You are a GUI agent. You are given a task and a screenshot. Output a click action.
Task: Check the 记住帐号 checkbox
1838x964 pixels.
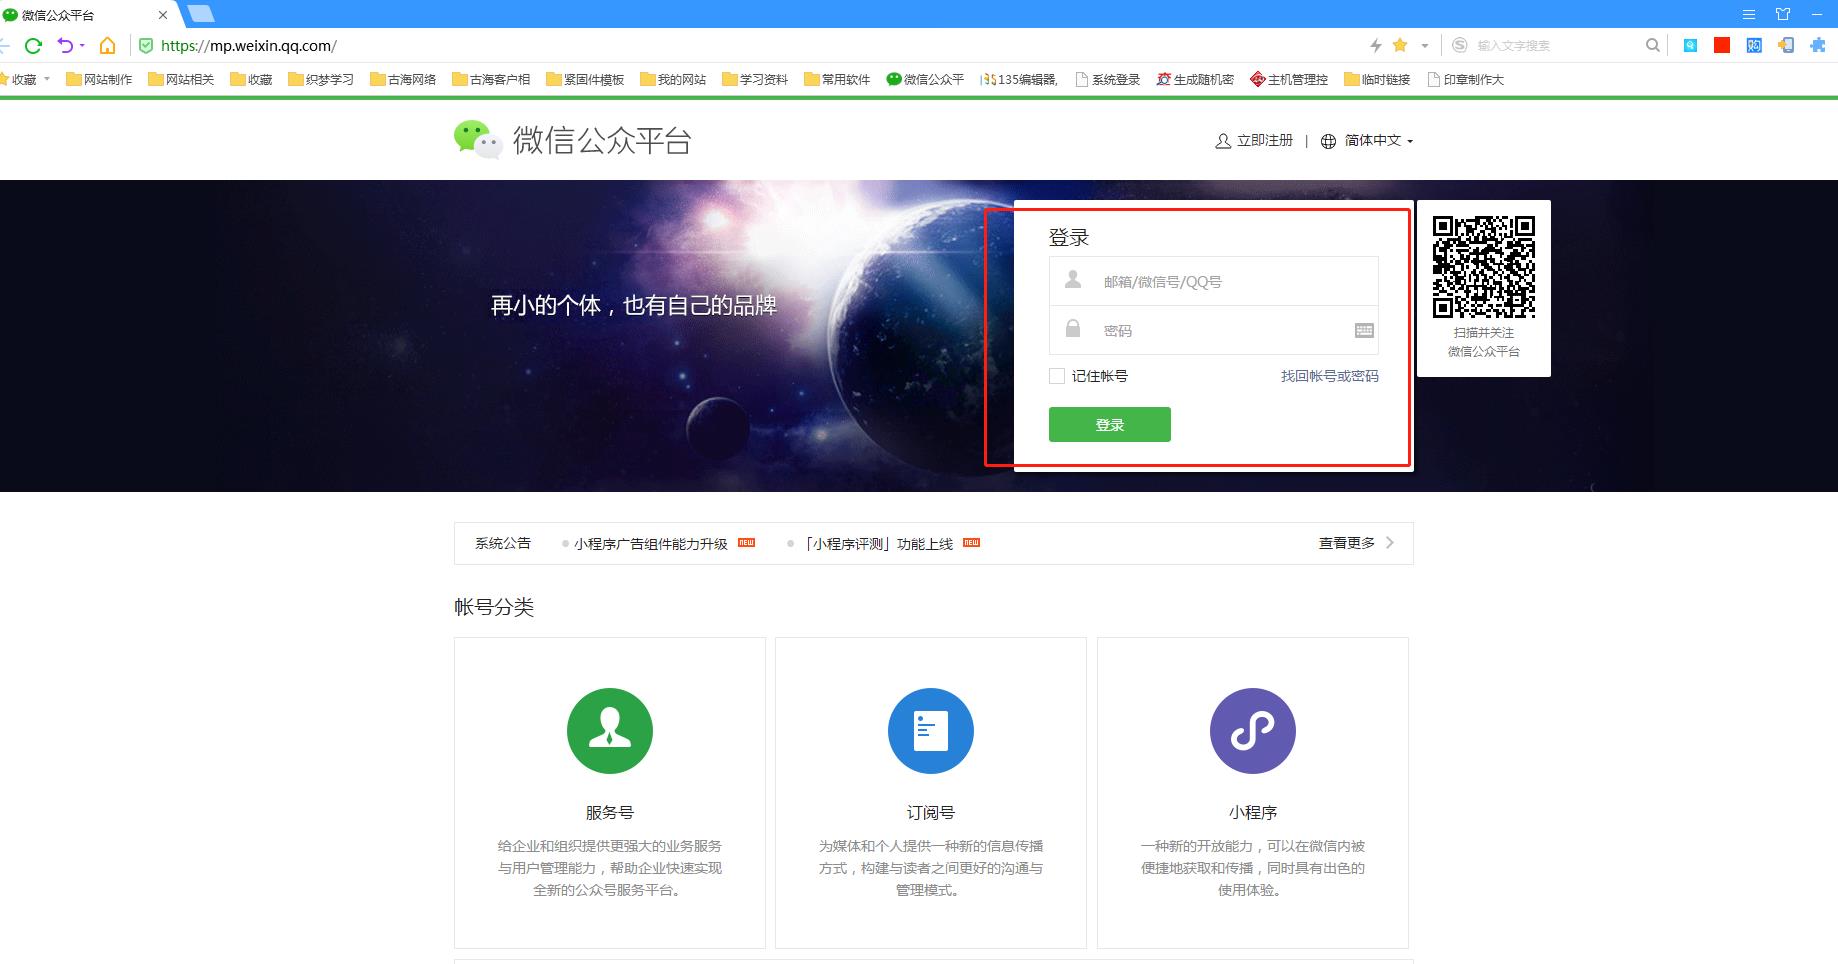pyautogui.click(x=1057, y=376)
